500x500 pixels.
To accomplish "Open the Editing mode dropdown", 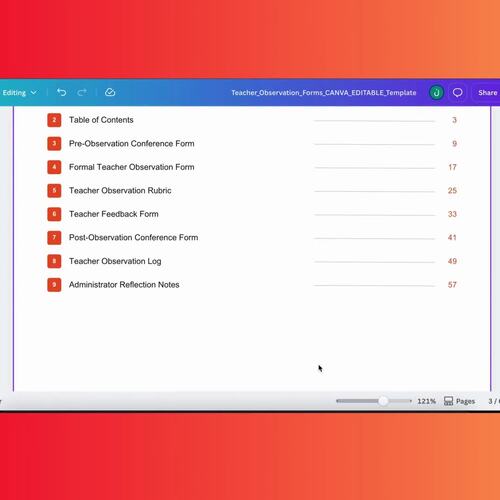I will click(19, 93).
